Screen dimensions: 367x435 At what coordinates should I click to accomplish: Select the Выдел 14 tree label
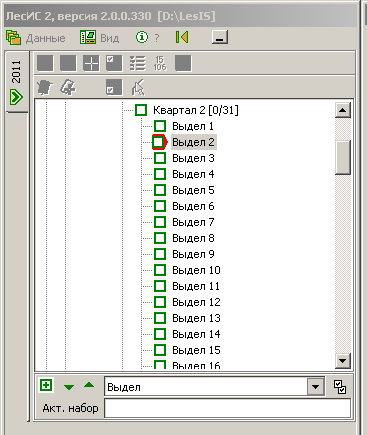click(196, 334)
